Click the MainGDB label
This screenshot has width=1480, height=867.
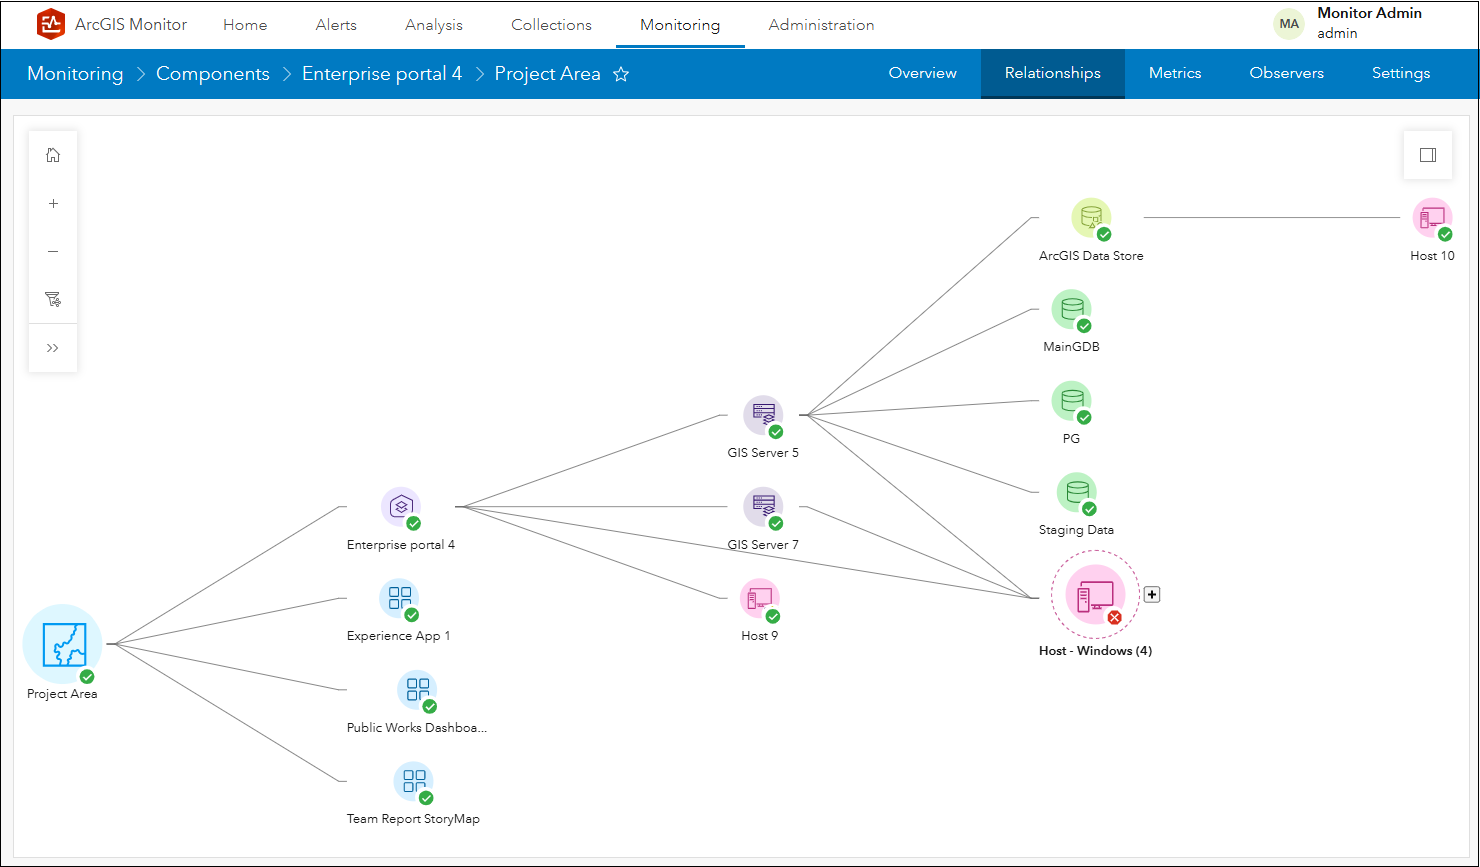click(1071, 347)
